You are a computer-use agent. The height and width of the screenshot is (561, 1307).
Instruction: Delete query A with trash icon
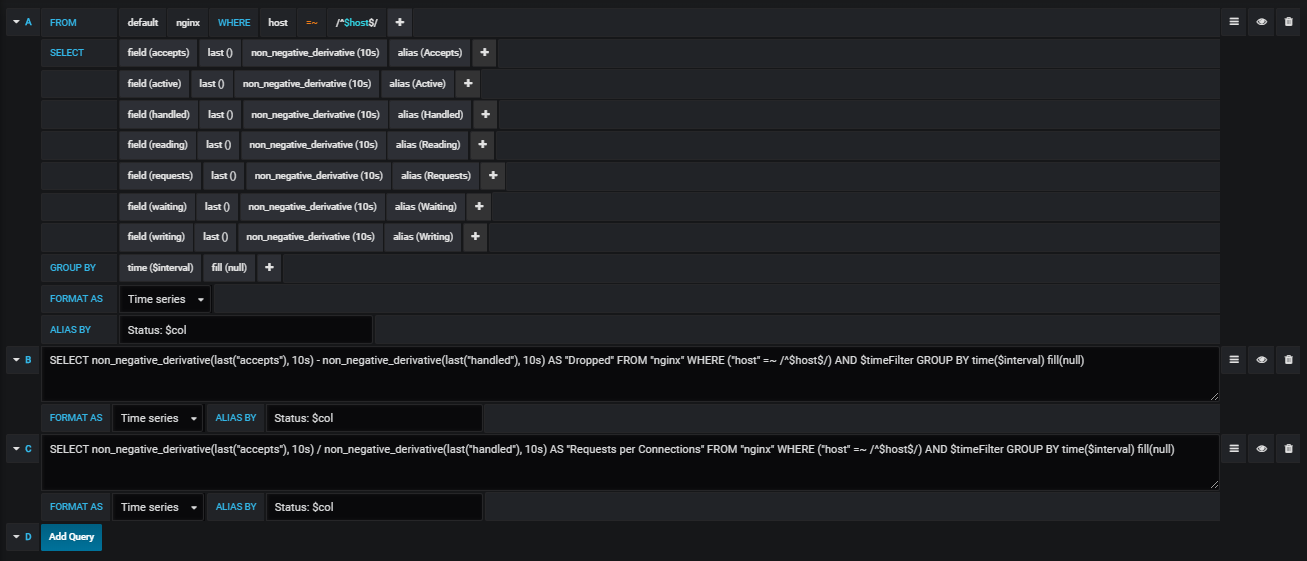(x=1288, y=22)
